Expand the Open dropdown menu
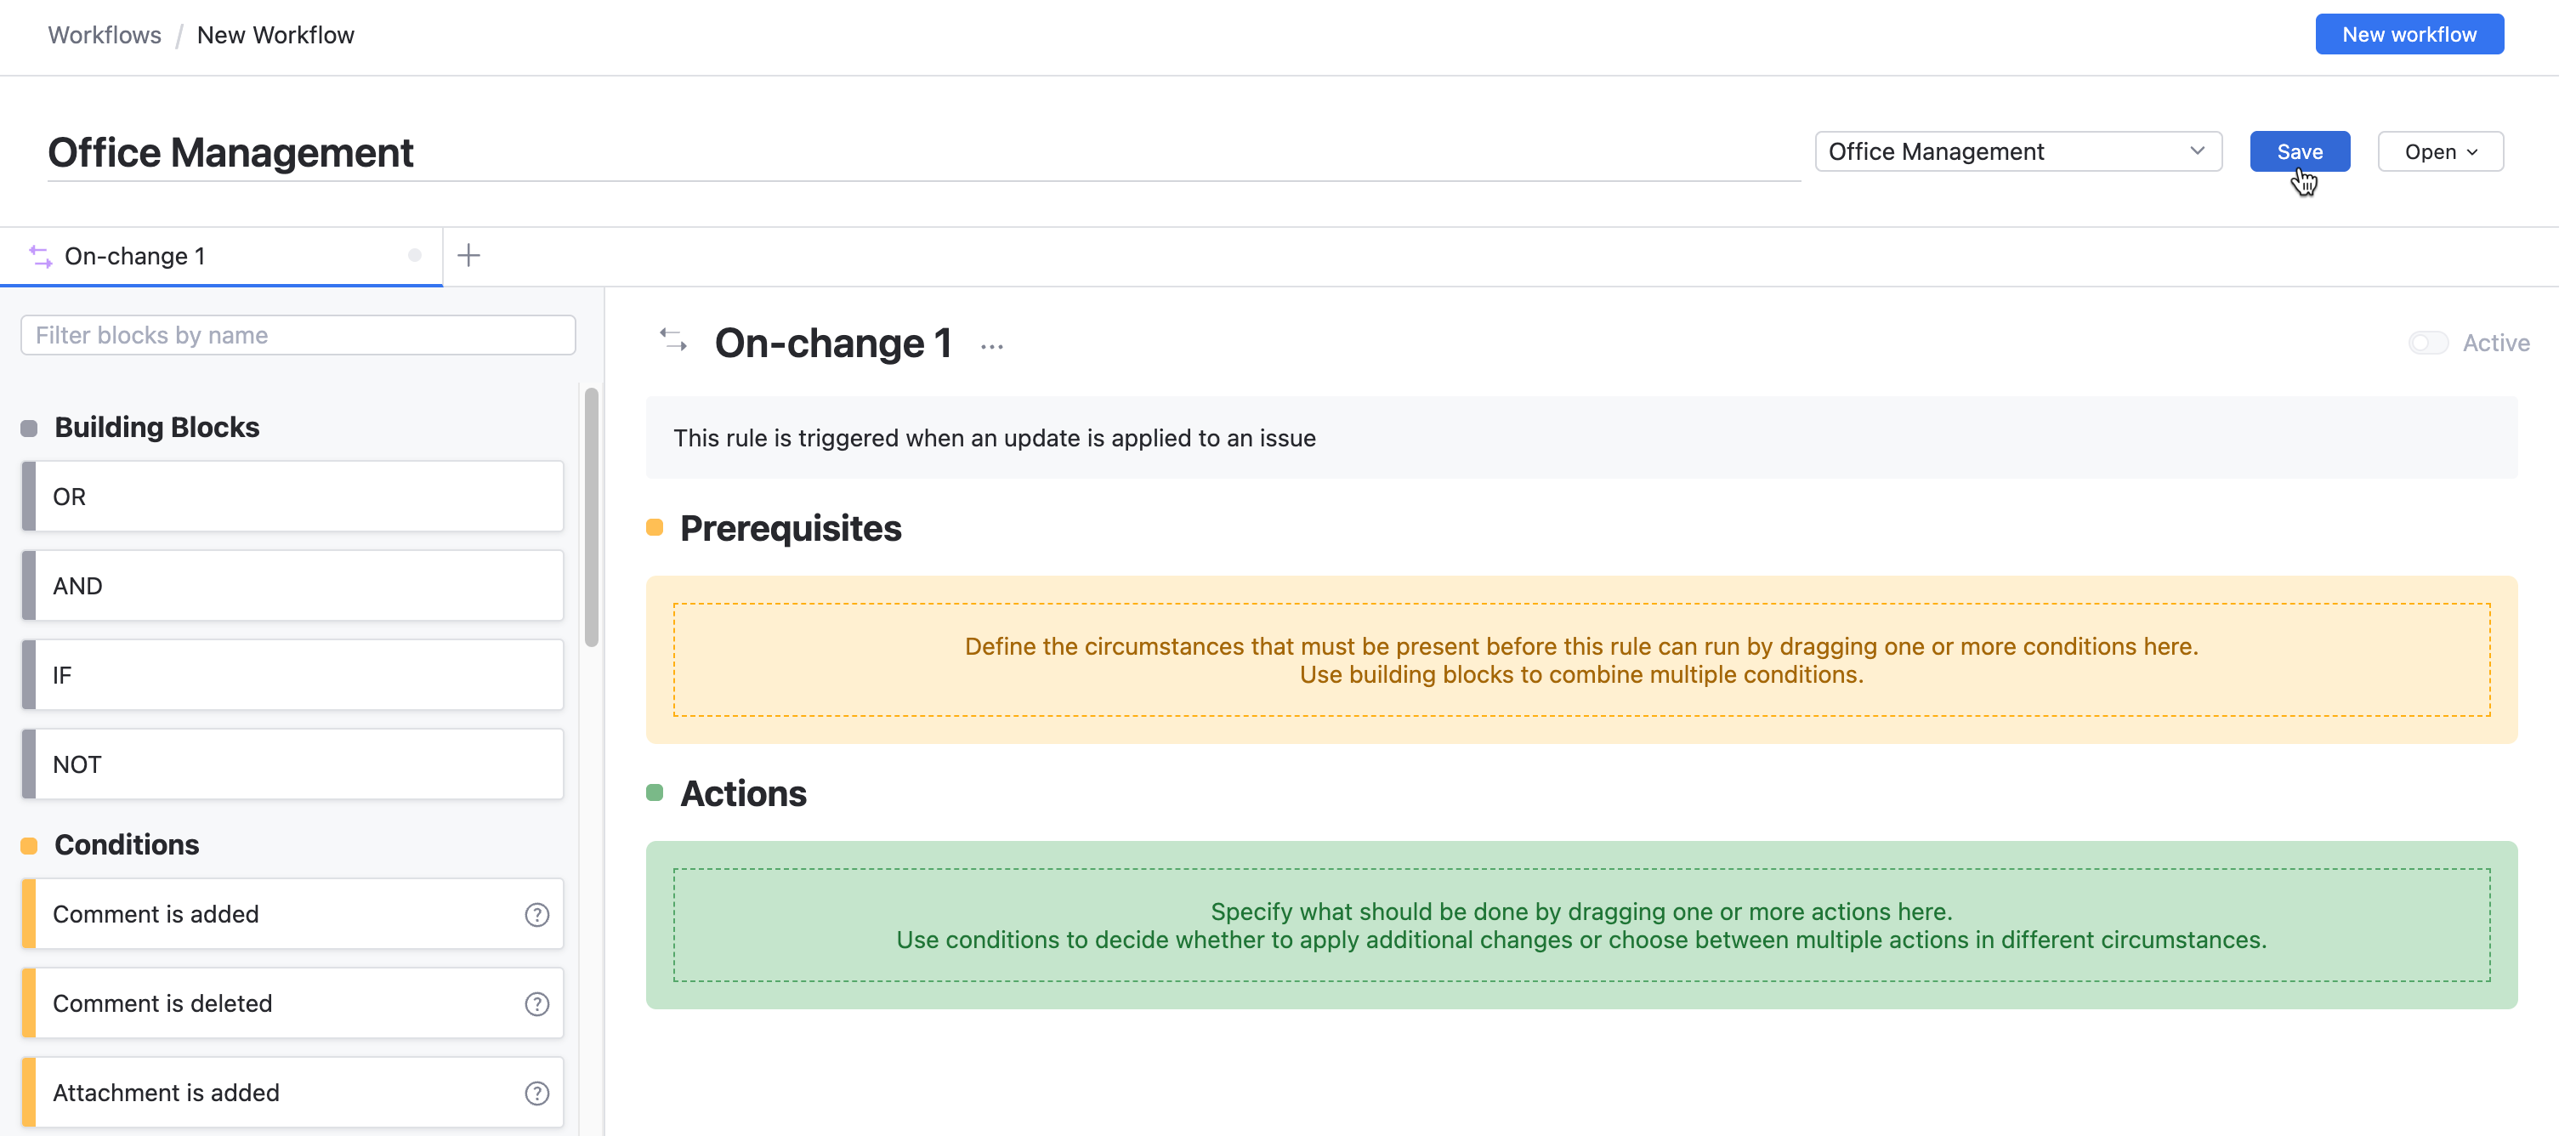 click(2439, 151)
